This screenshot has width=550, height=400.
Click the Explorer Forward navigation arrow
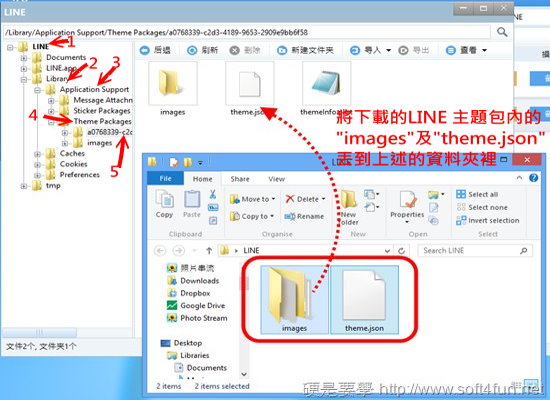pos(179,251)
